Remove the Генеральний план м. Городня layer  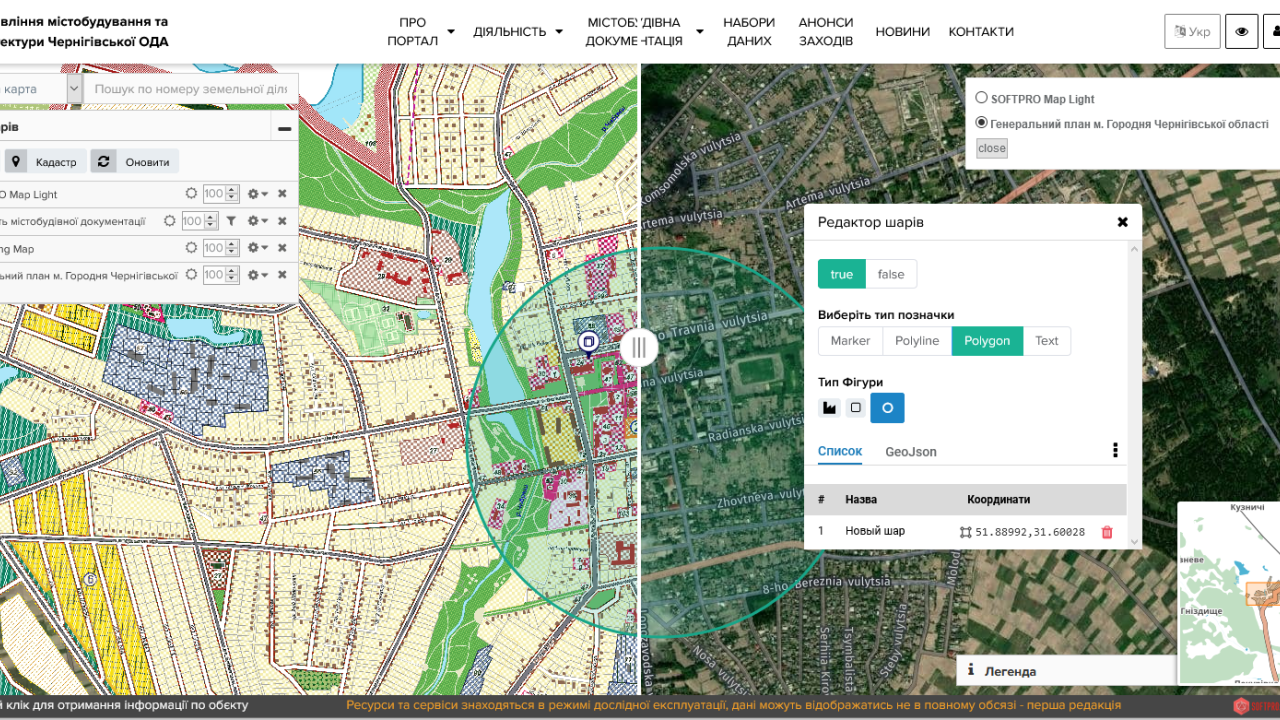(x=282, y=275)
